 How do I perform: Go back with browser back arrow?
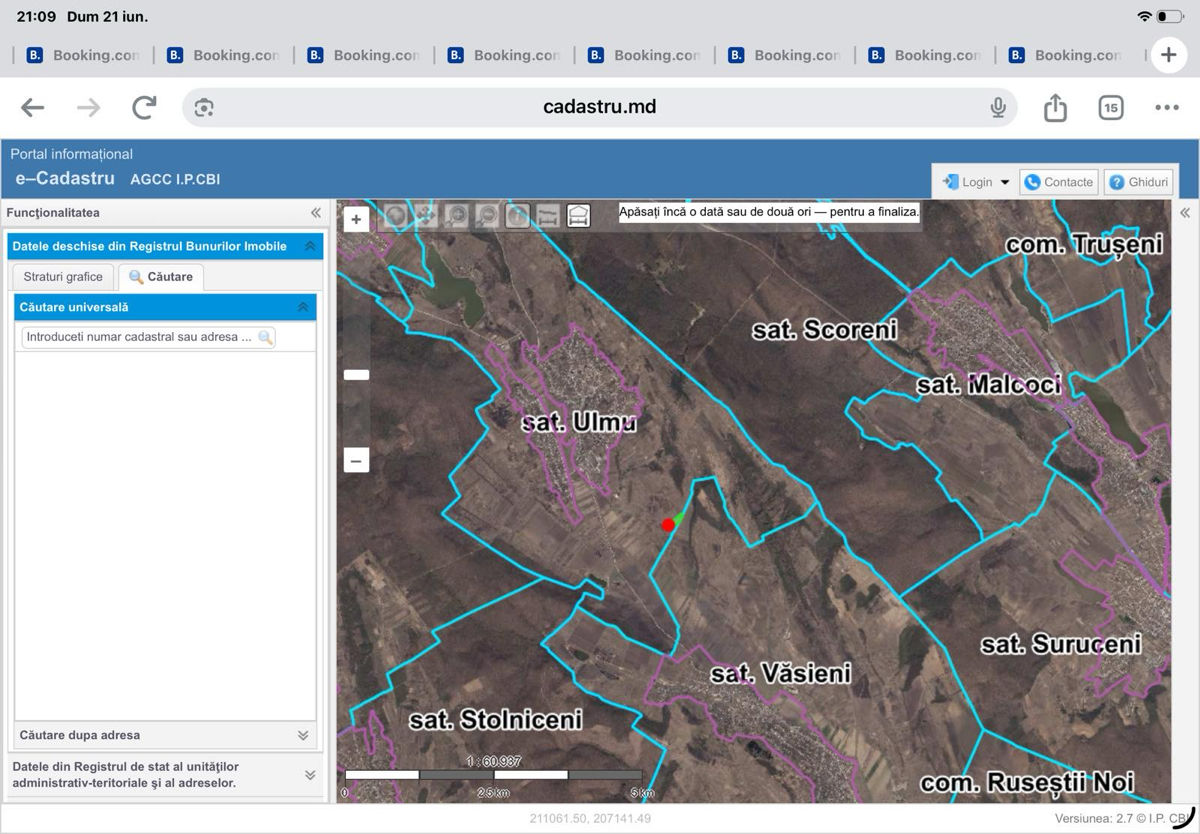tap(33, 108)
